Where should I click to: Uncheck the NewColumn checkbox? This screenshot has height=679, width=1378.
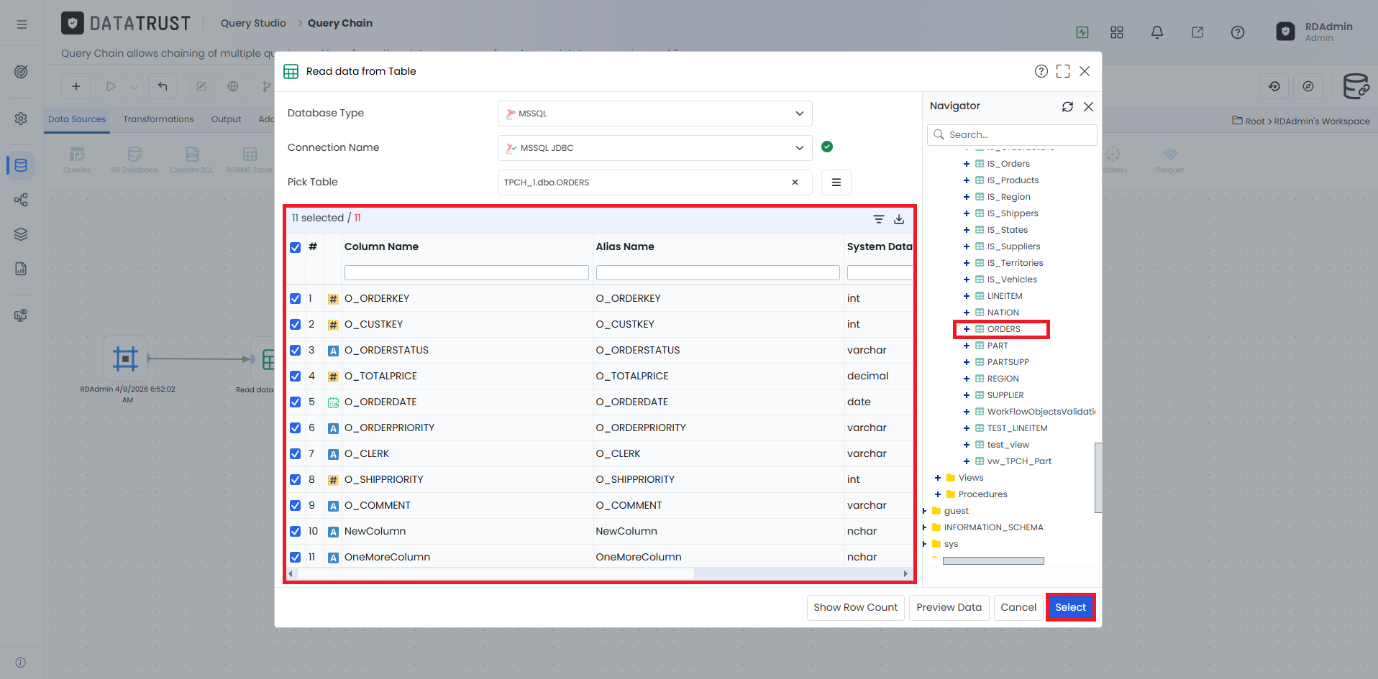click(295, 531)
